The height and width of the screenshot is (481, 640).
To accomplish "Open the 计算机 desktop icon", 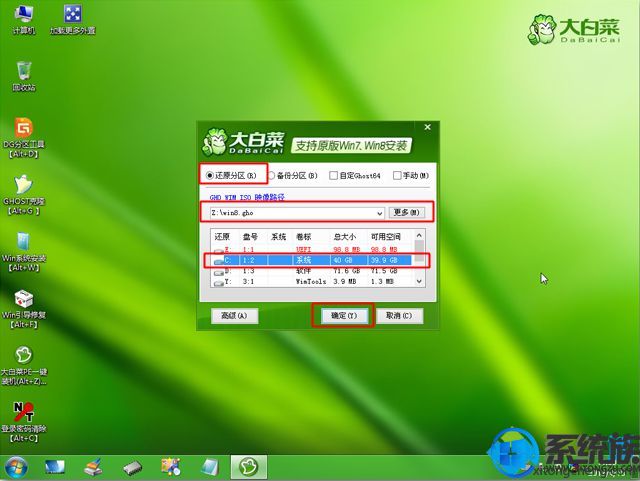I will [24, 19].
